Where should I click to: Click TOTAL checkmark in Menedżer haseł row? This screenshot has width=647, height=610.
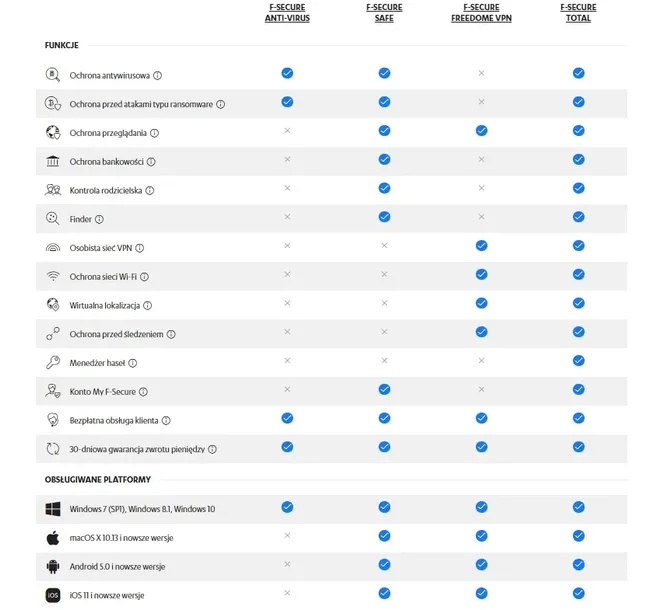[579, 361]
